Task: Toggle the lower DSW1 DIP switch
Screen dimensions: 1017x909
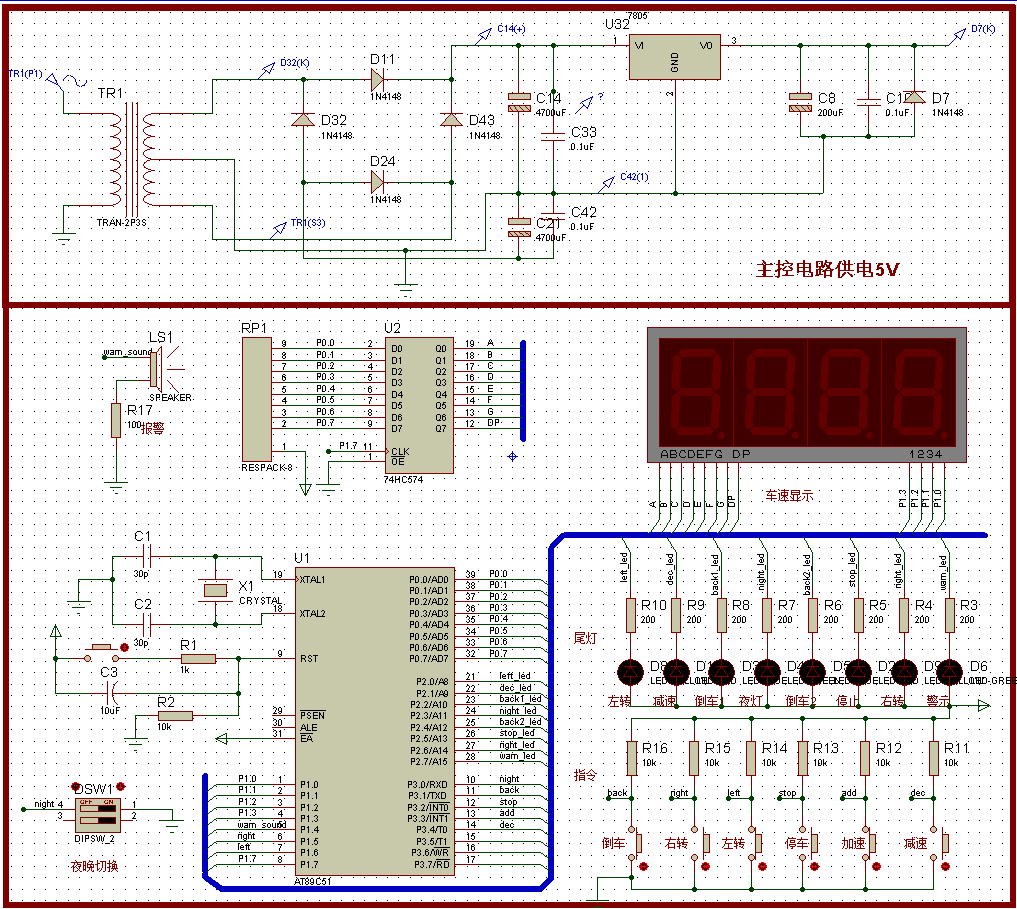Action: (97, 820)
